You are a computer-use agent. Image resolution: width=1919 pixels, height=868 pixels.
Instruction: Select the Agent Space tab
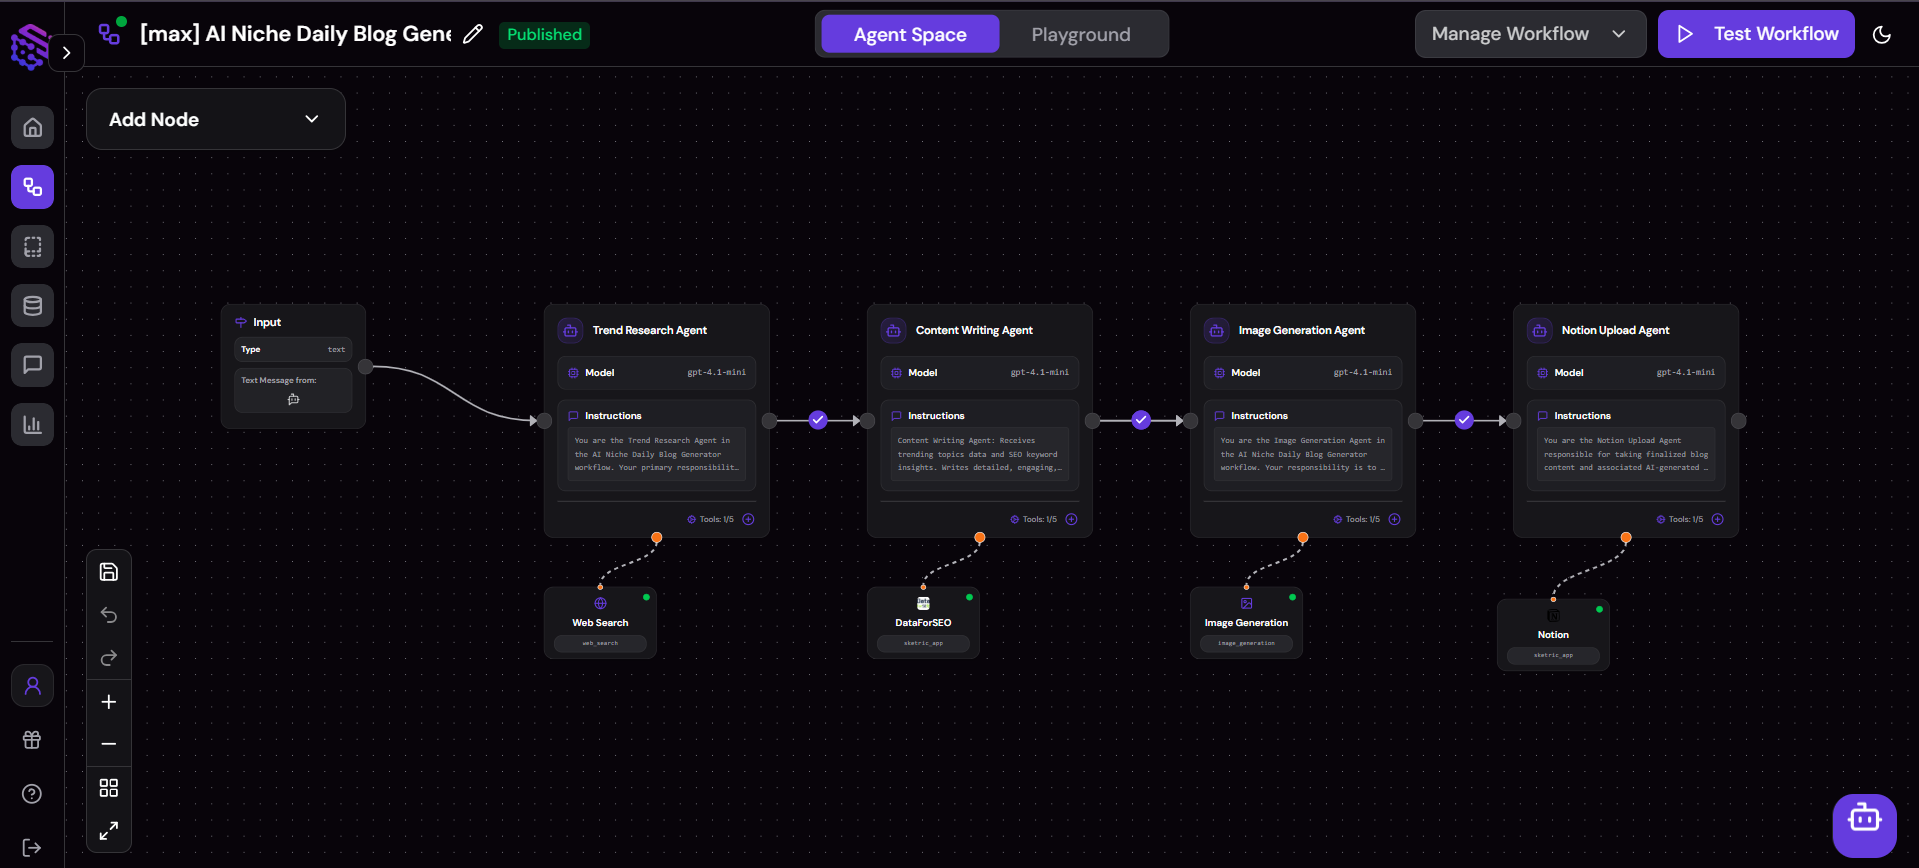coord(910,34)
